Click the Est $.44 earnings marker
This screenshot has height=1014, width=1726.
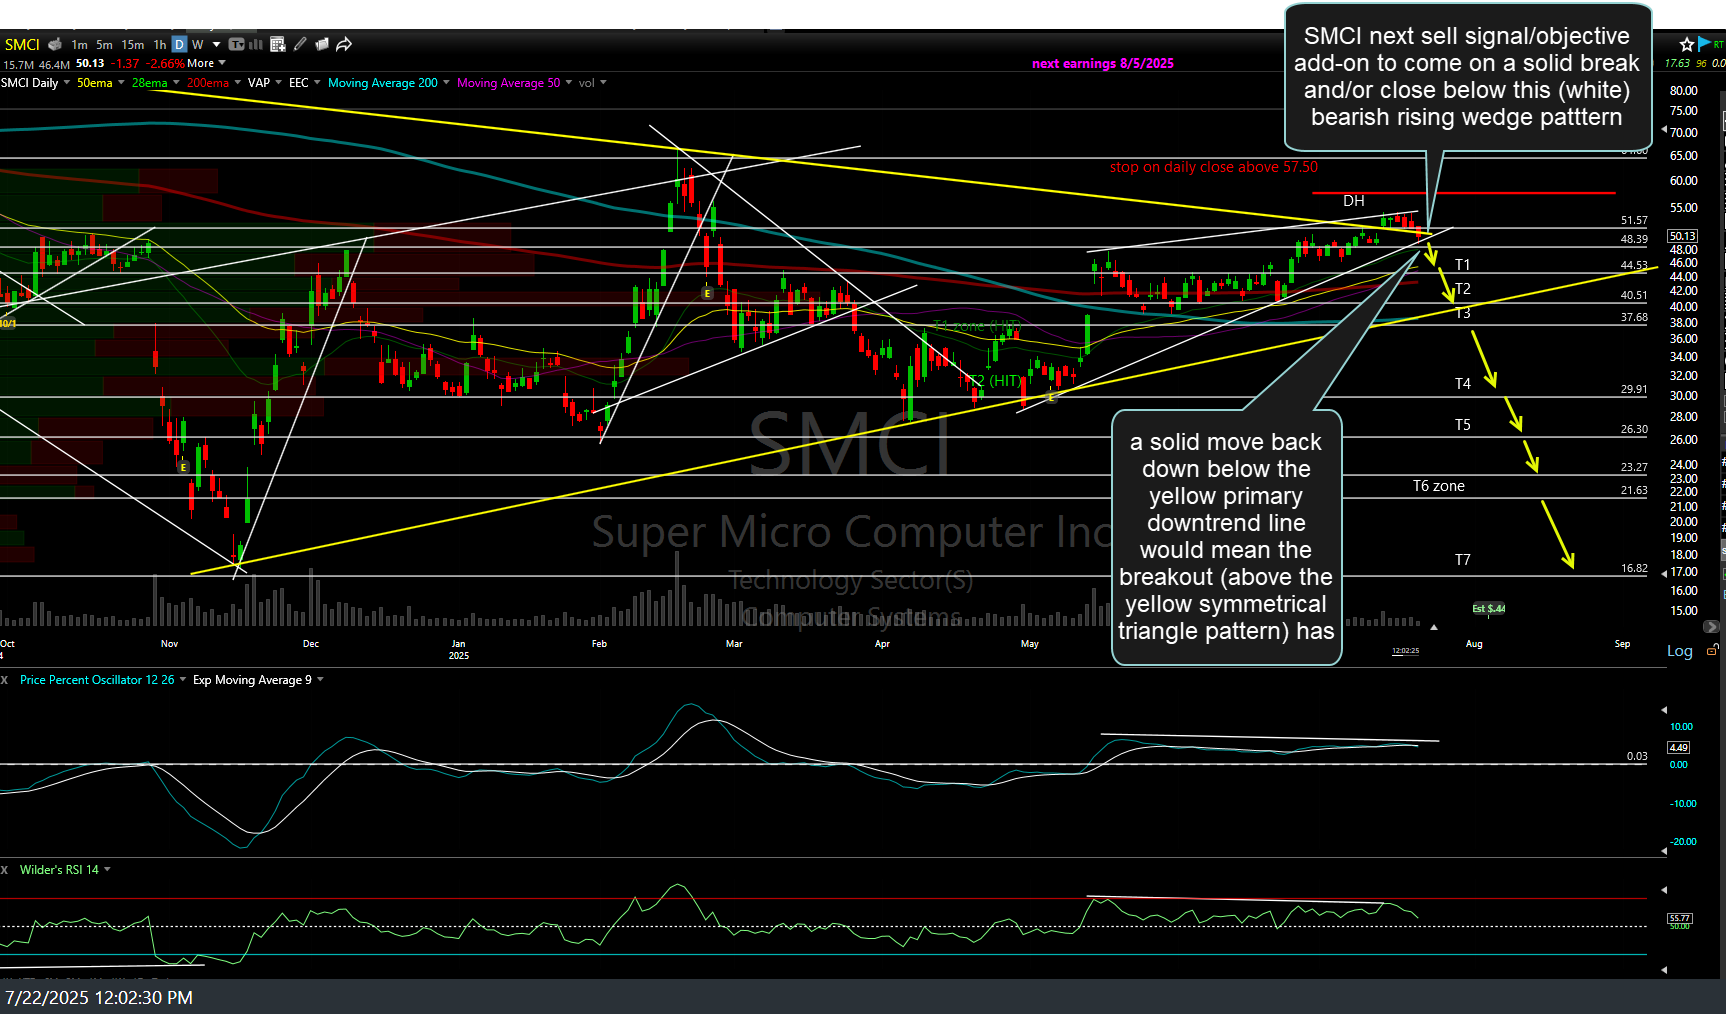tap(1488, 608)
